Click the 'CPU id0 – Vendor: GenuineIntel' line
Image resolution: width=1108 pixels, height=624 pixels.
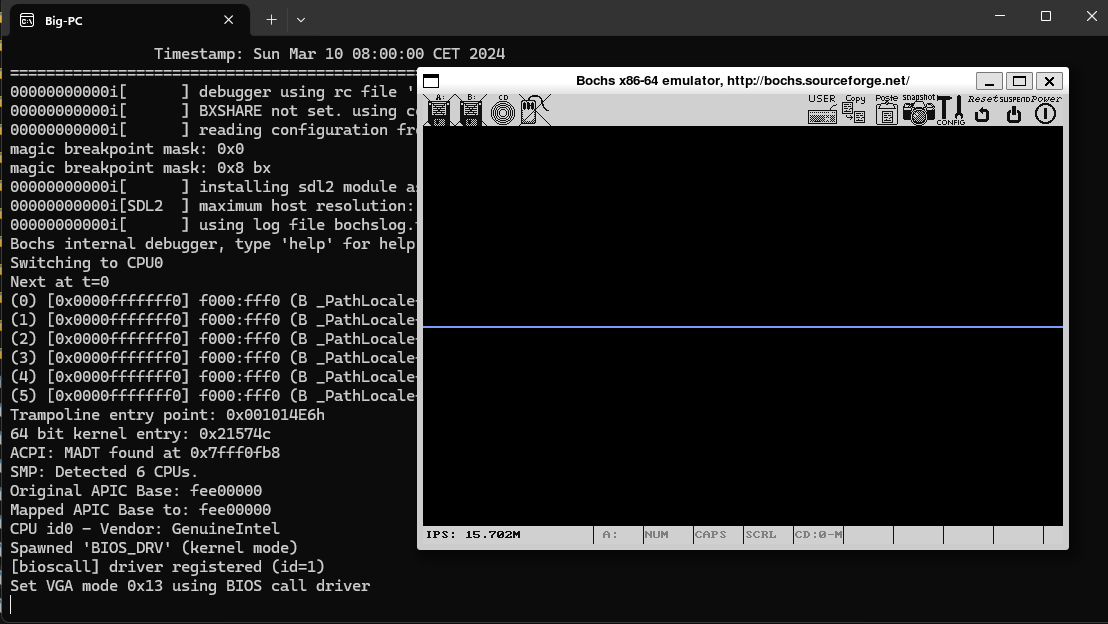pyautogui.click(x=145, y=529)
